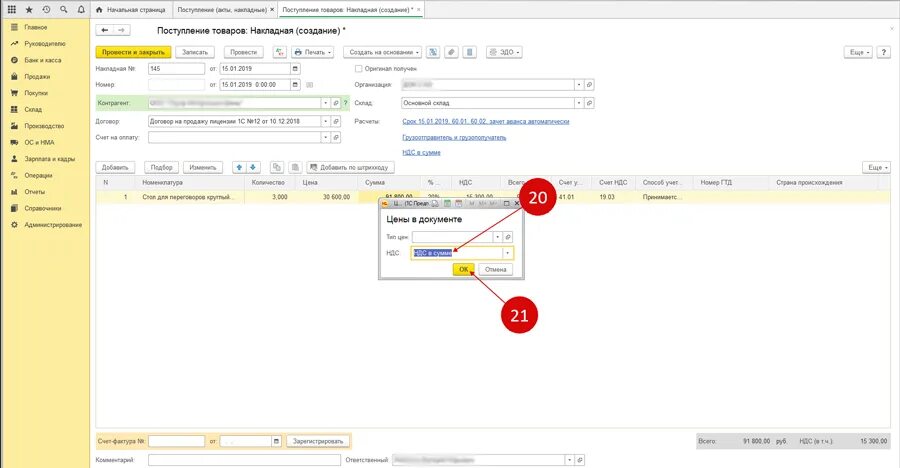Show Dt/Kt postings icon

point(280,52)
